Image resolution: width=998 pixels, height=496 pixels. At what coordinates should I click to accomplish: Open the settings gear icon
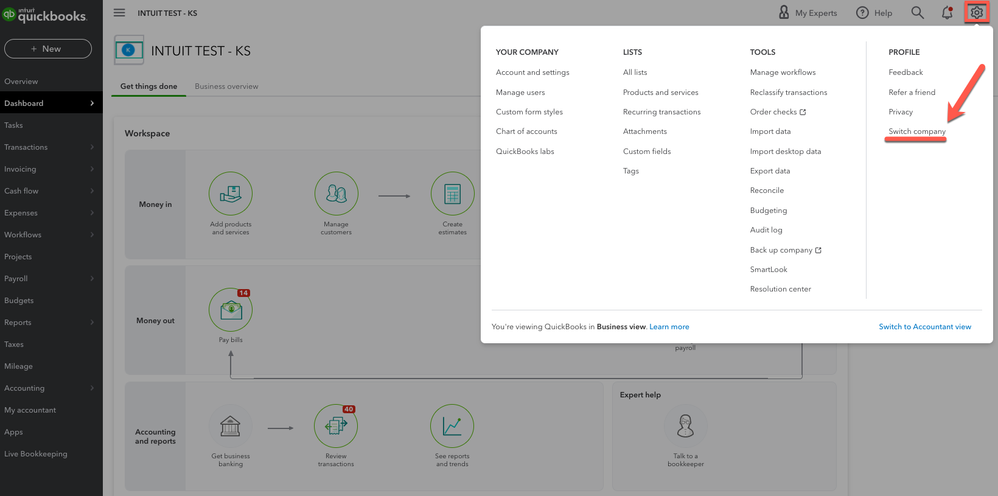pos(976,13)
